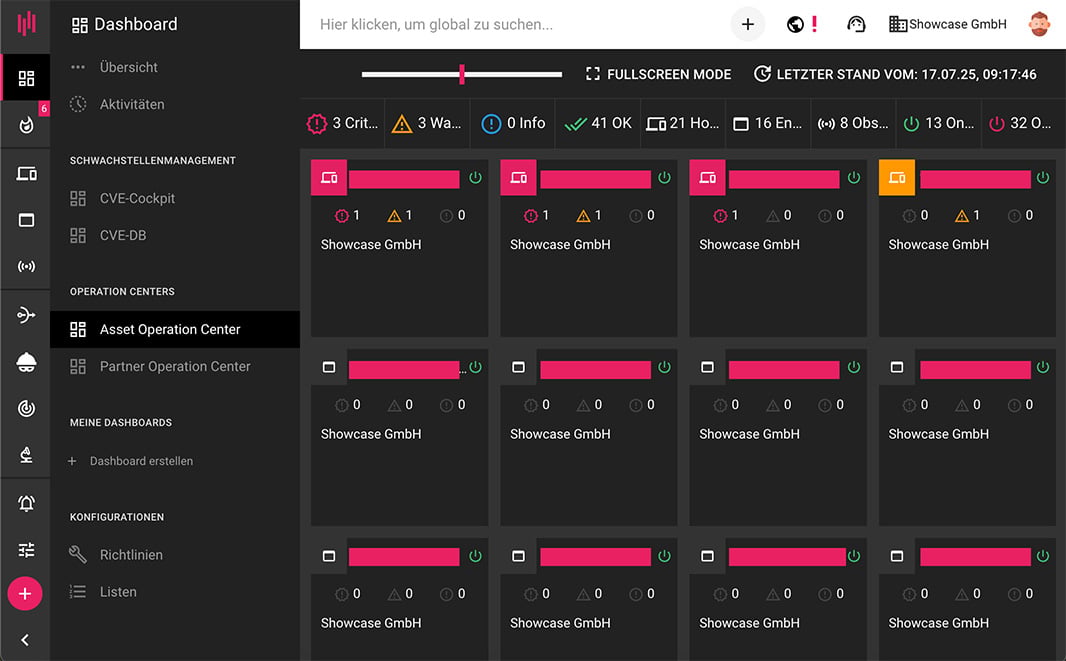Screen dimensions: 1066x661
Task: Open the helmet-shaped icon in the icon bar
Action: click(26, 362)
